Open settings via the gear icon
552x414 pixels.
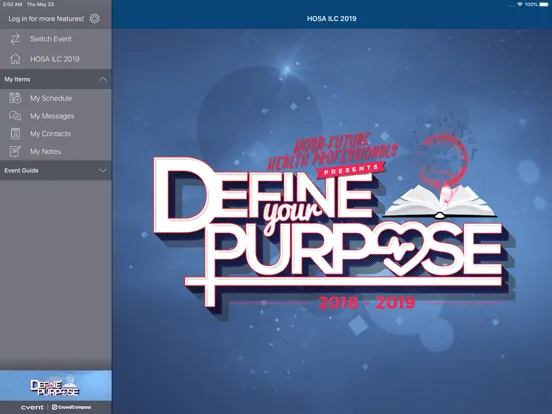94,19
